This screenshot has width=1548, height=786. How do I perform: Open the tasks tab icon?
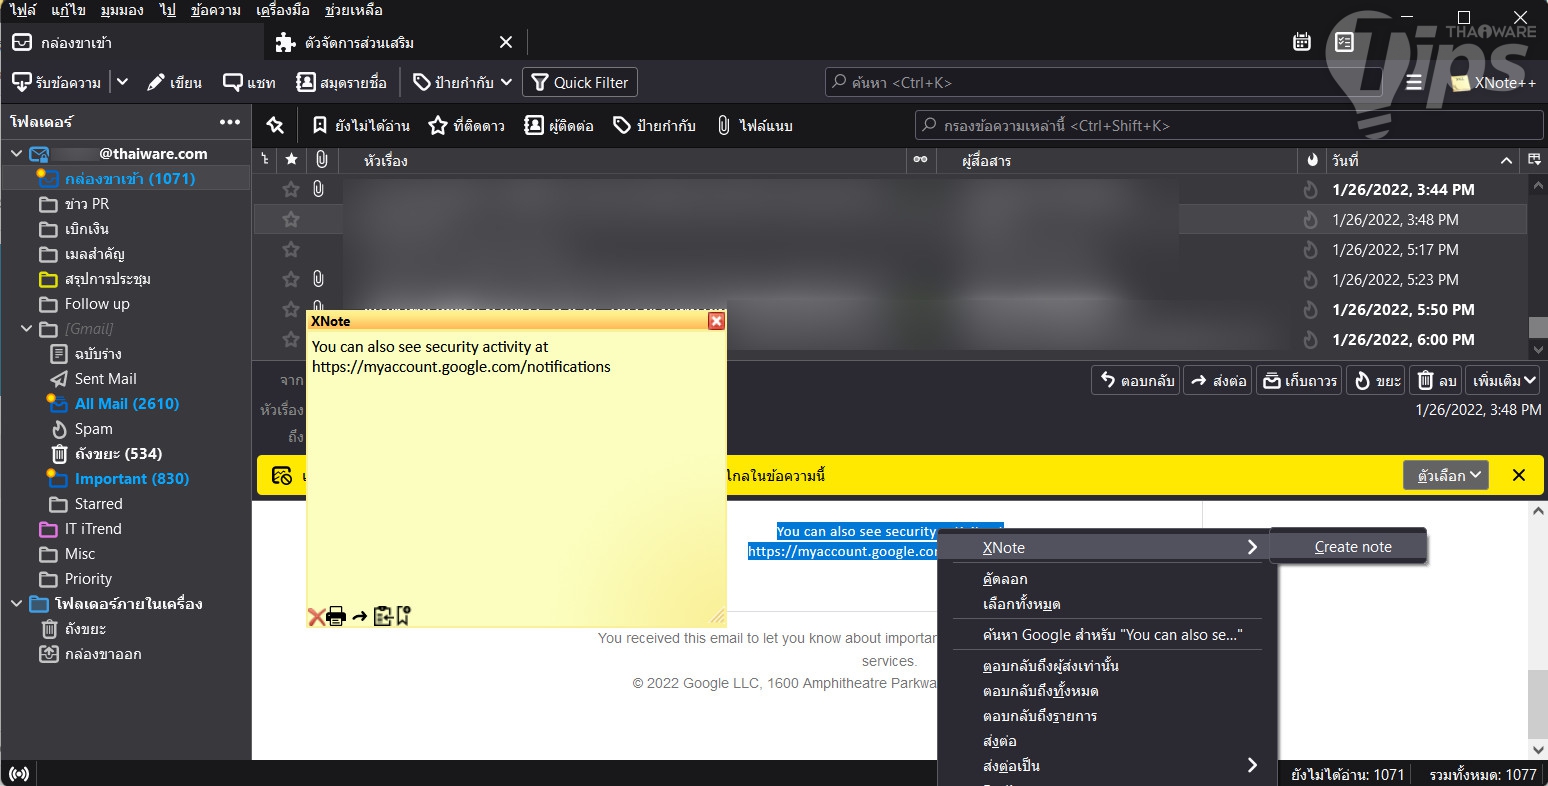point(1344,42)
